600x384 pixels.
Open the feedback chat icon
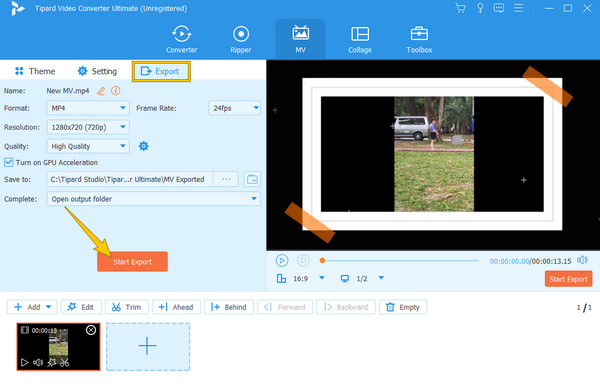tap(499, 8)
